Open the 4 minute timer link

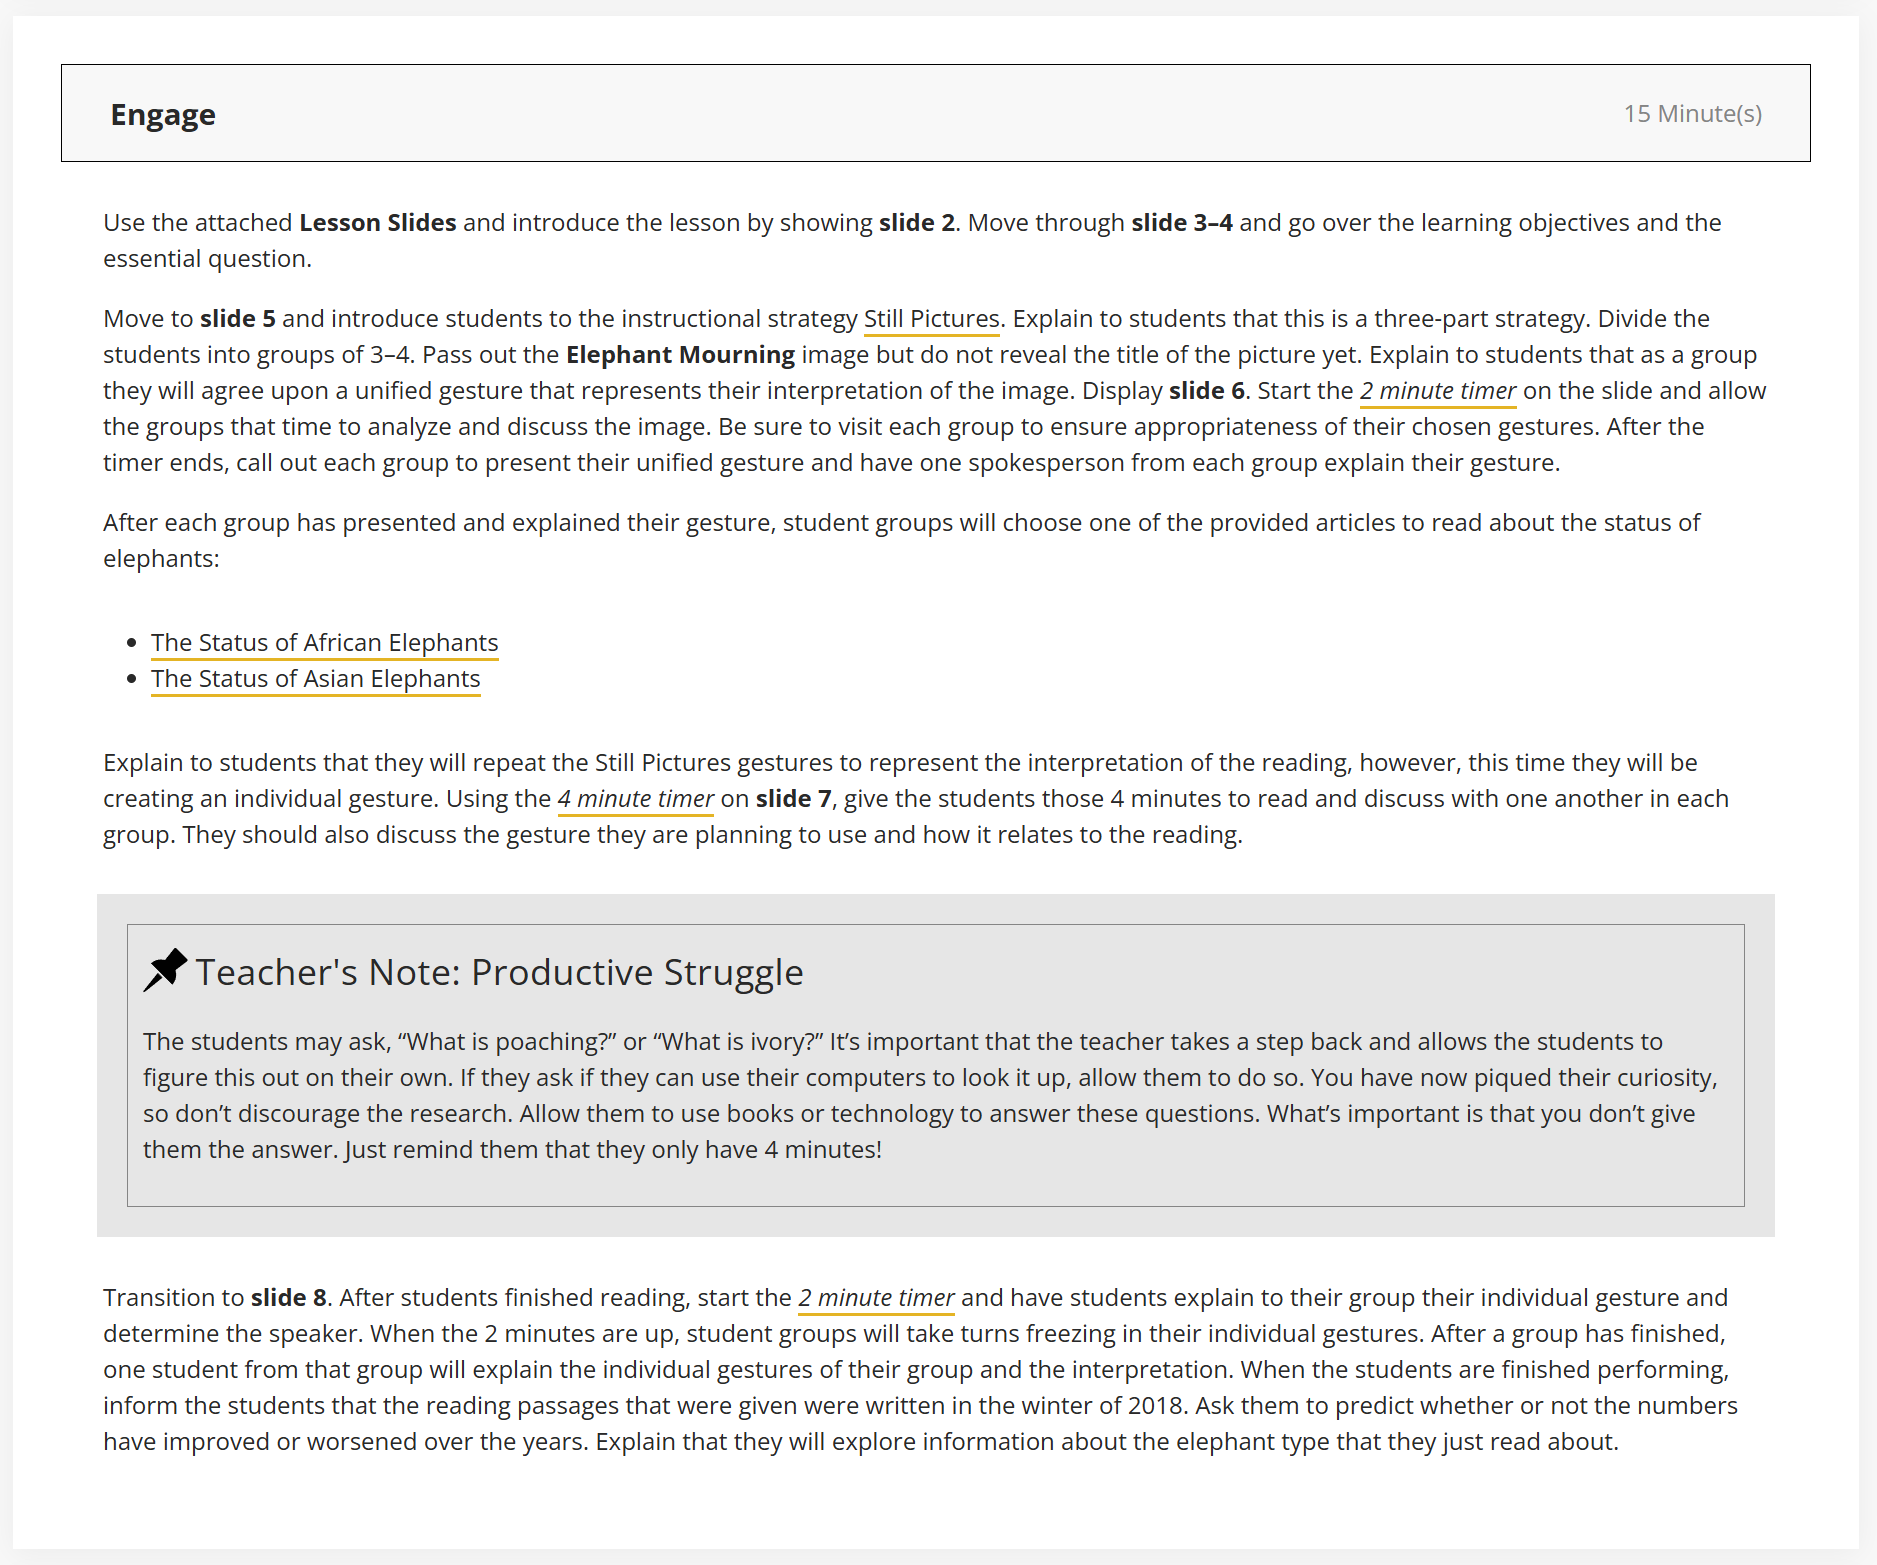pyautogui.click(x=635, y=799)
